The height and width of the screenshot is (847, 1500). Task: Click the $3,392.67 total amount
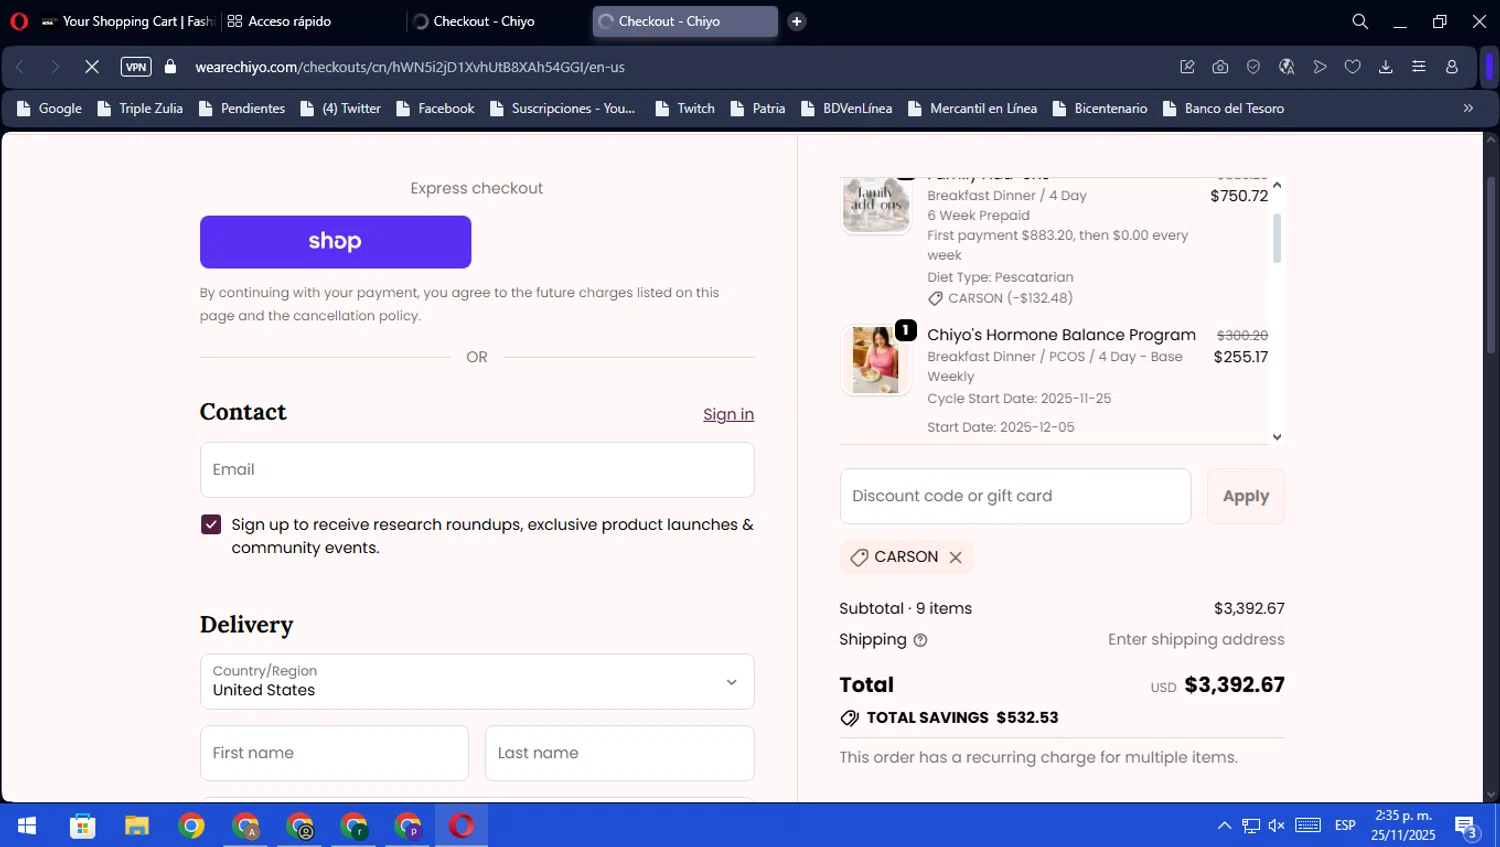click(1234, 685)
